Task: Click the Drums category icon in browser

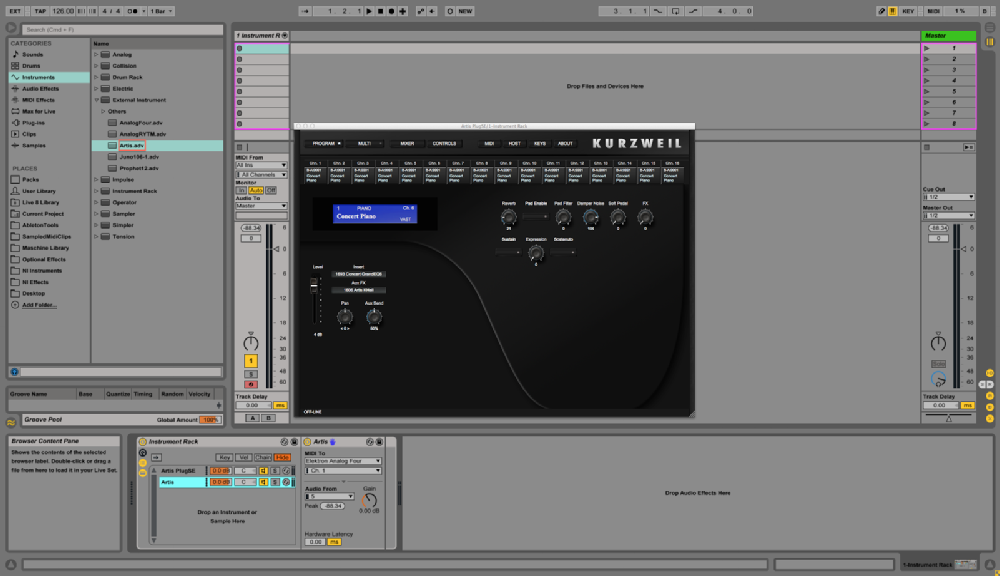Action: (x=15, y=66)
